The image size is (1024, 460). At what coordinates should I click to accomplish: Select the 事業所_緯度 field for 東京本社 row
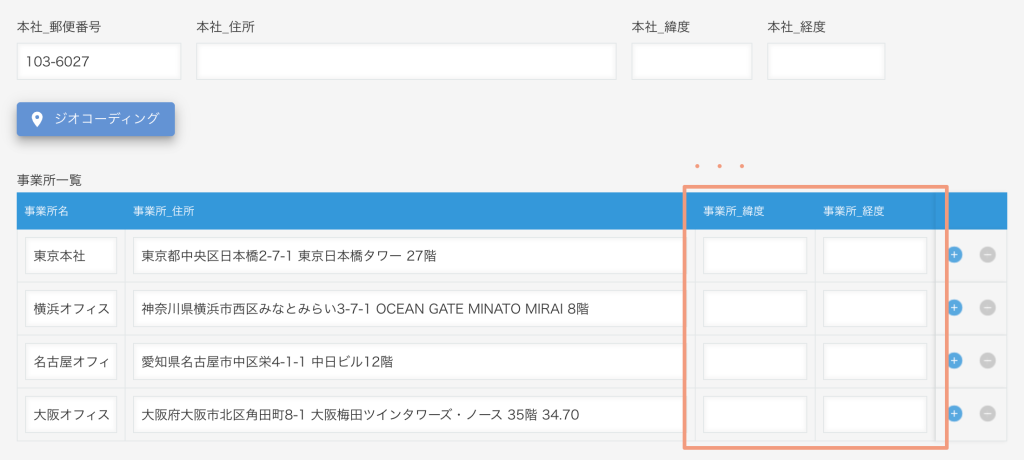pos(755,256)
